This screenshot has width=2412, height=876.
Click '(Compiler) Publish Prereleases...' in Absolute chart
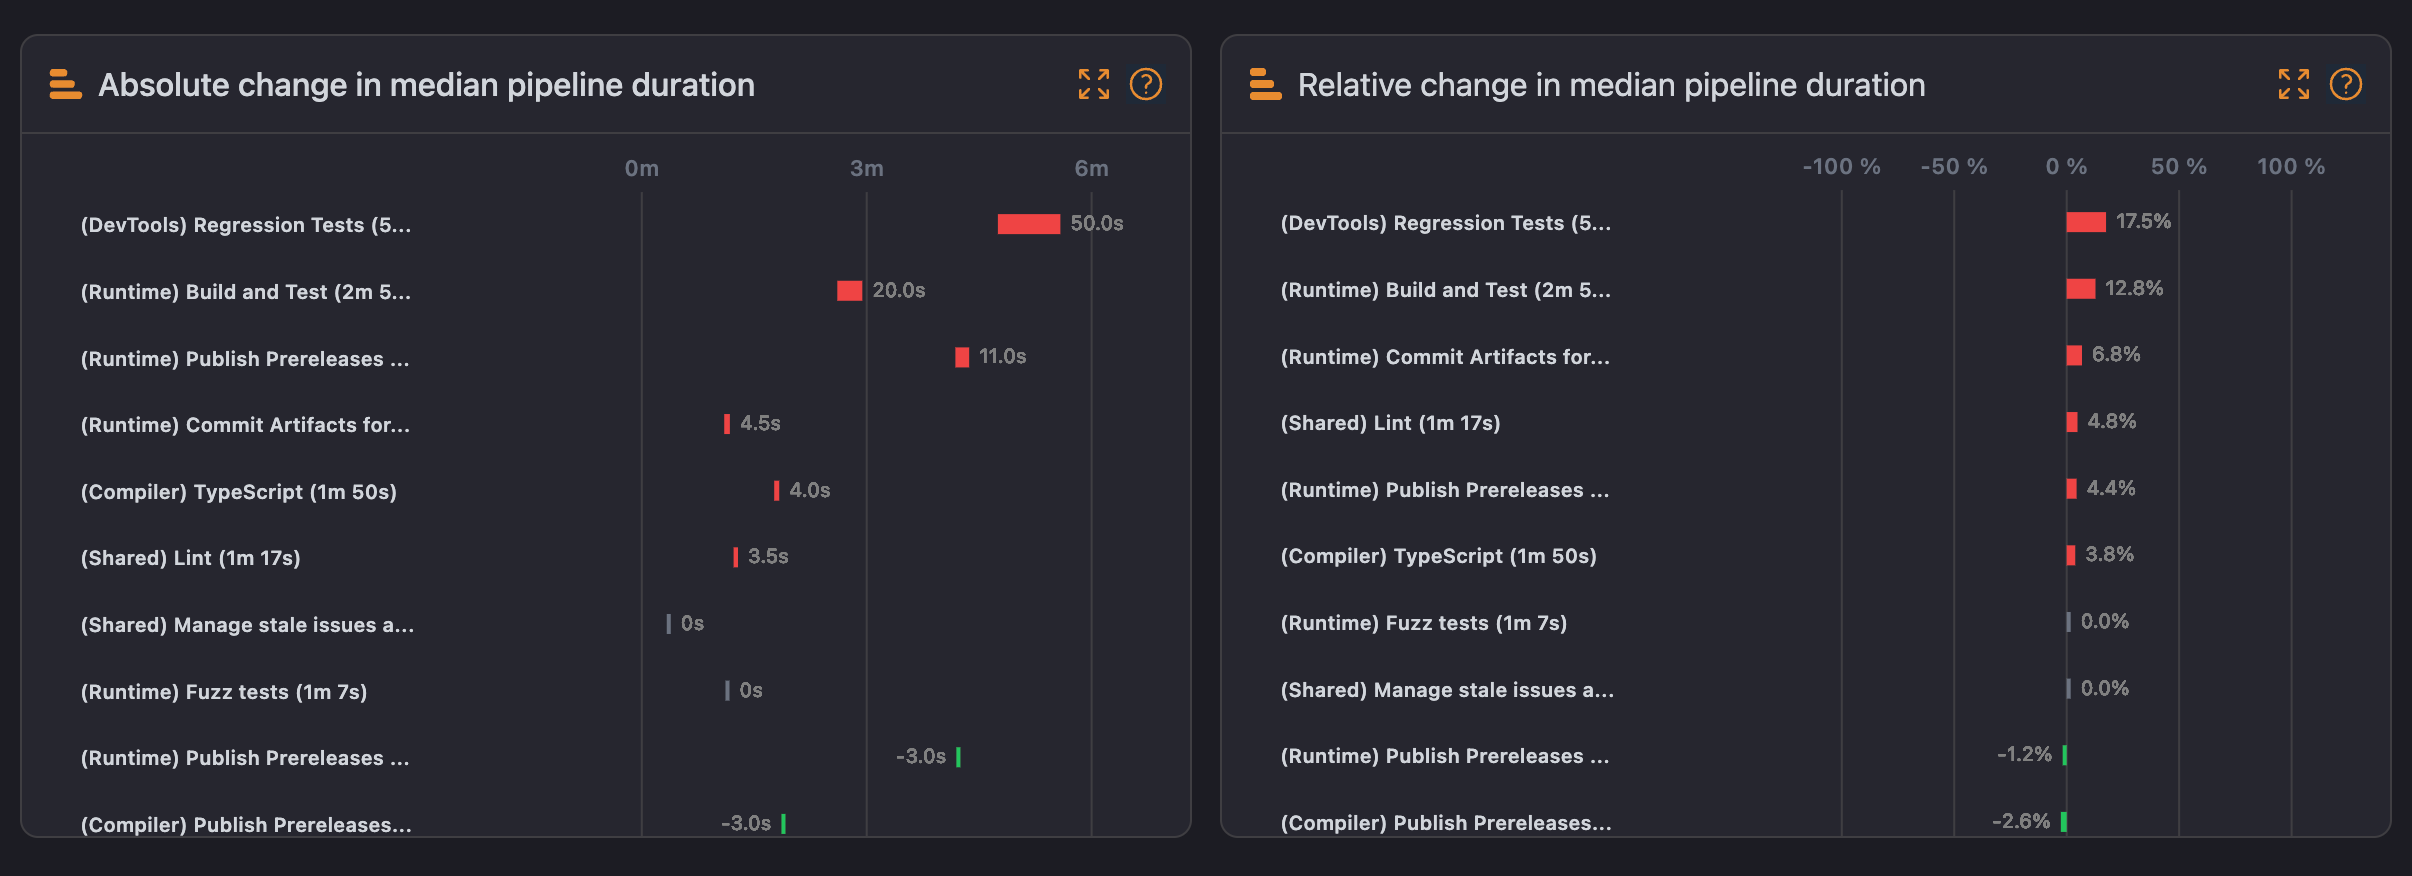click(246, 825)
